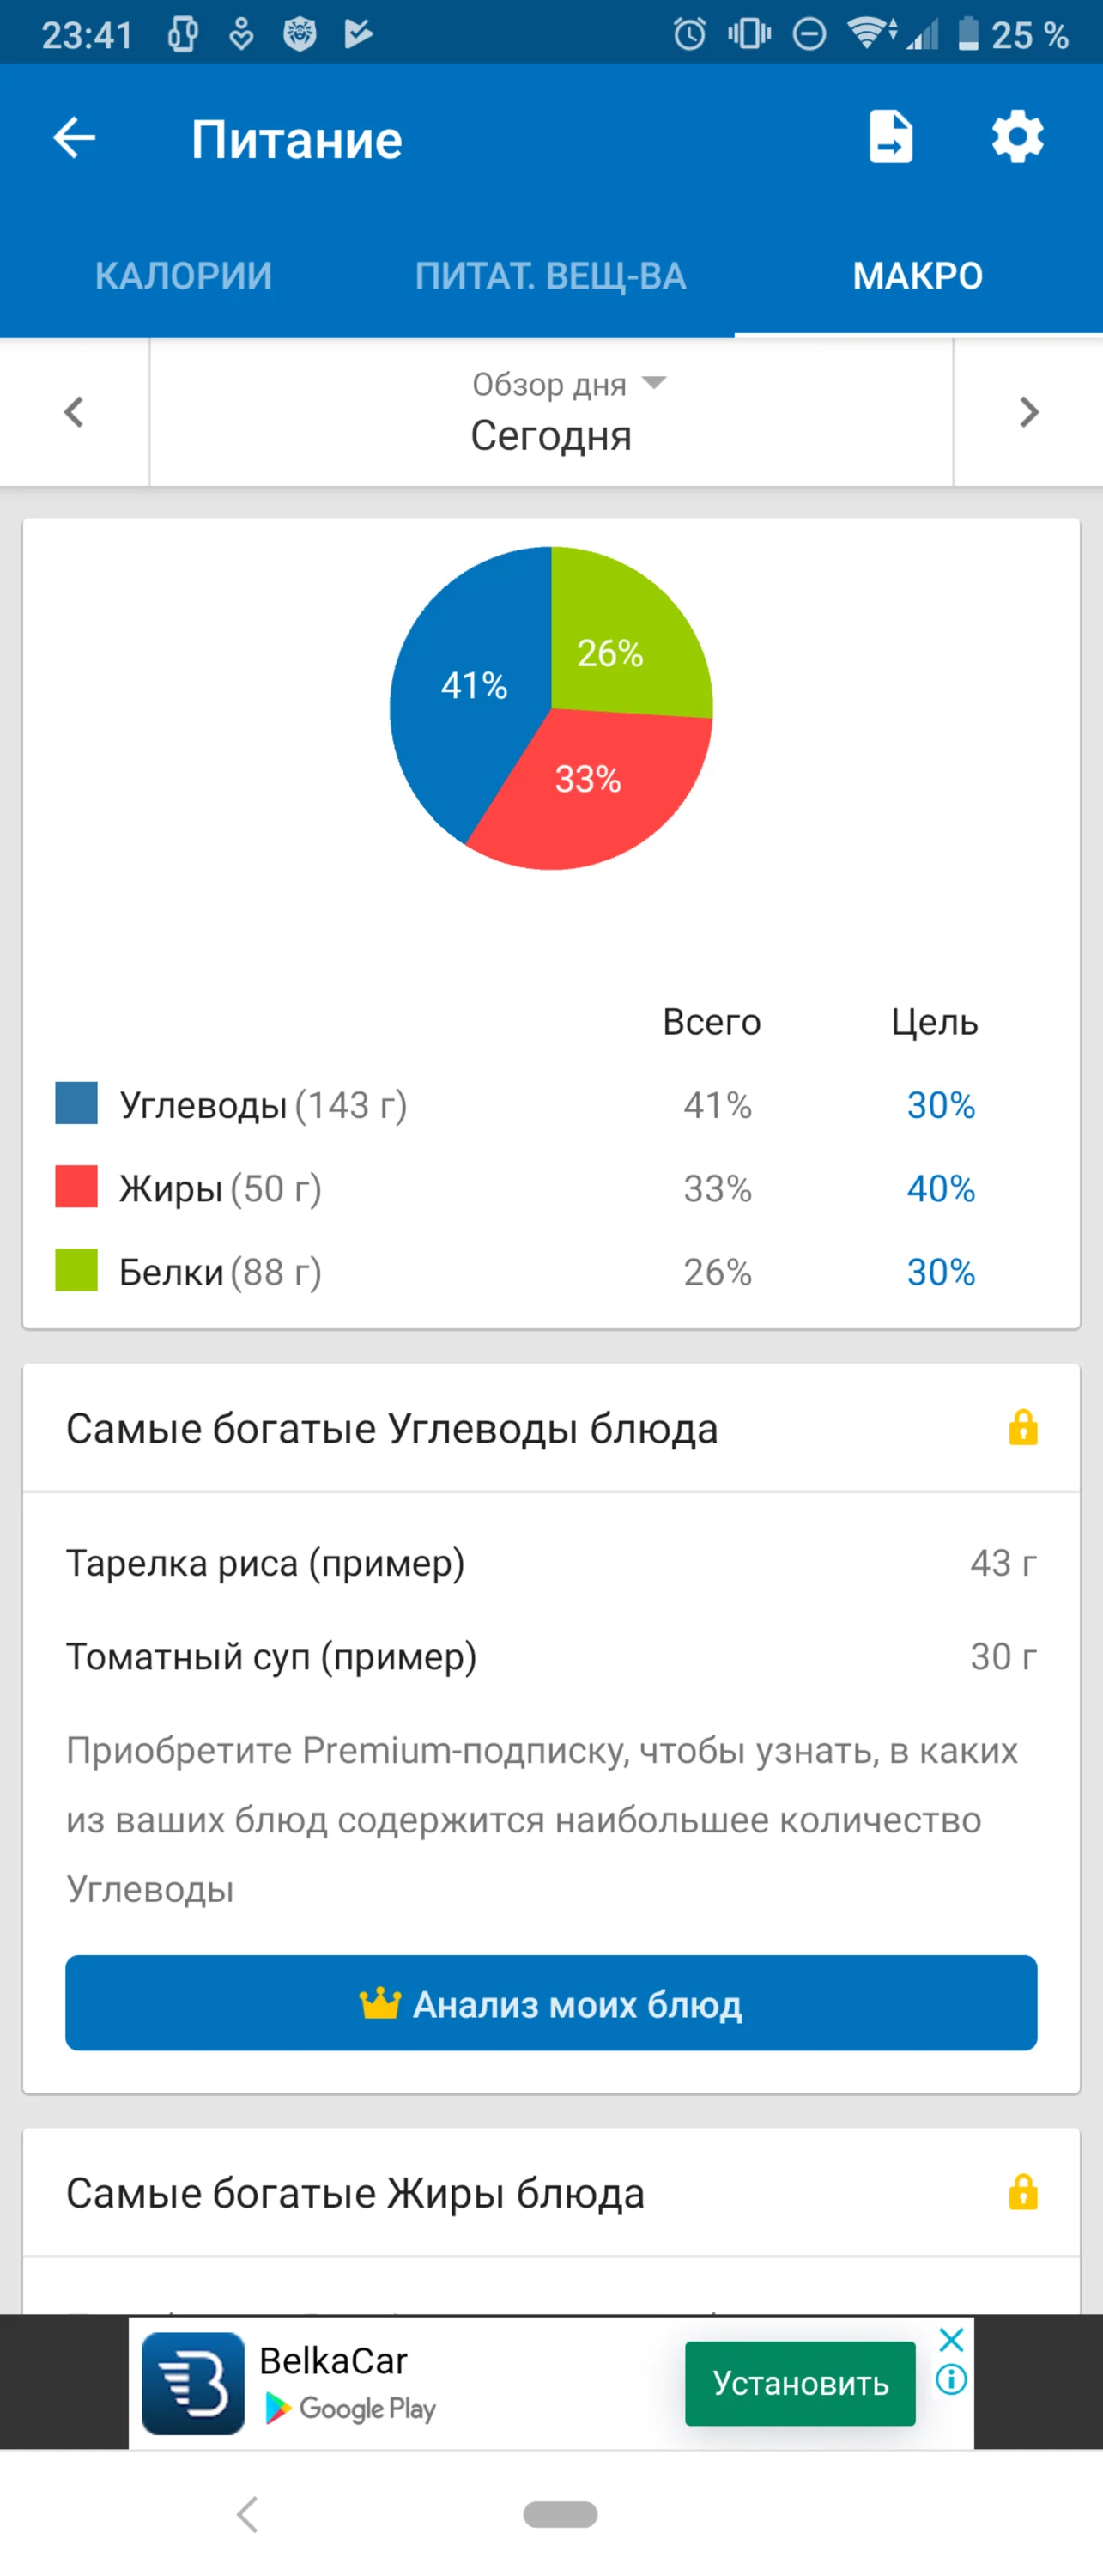Switch to the КАЛОРИИ tab
Viewport: 1103px width, 2576px height.
coord(182,274)
